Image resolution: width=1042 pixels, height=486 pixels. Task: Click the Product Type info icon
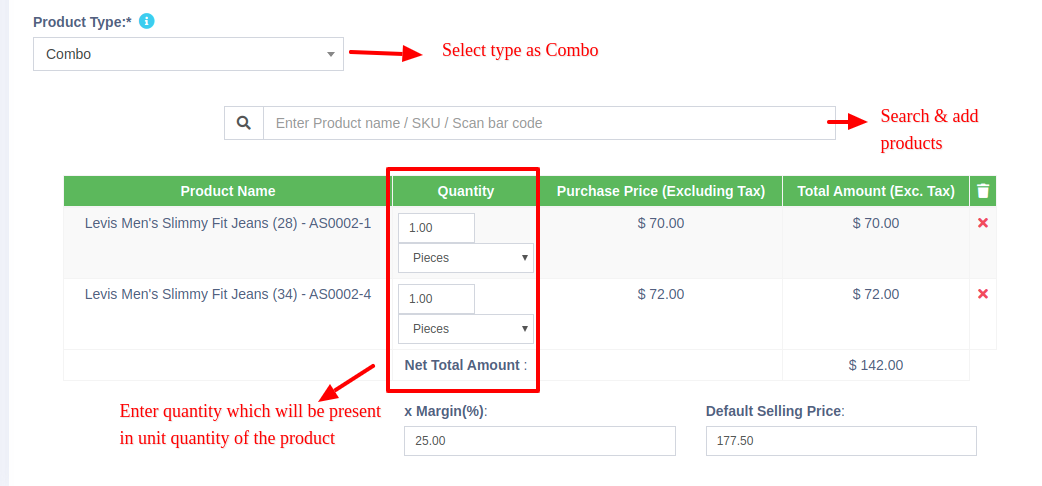[x=147, y=21]
